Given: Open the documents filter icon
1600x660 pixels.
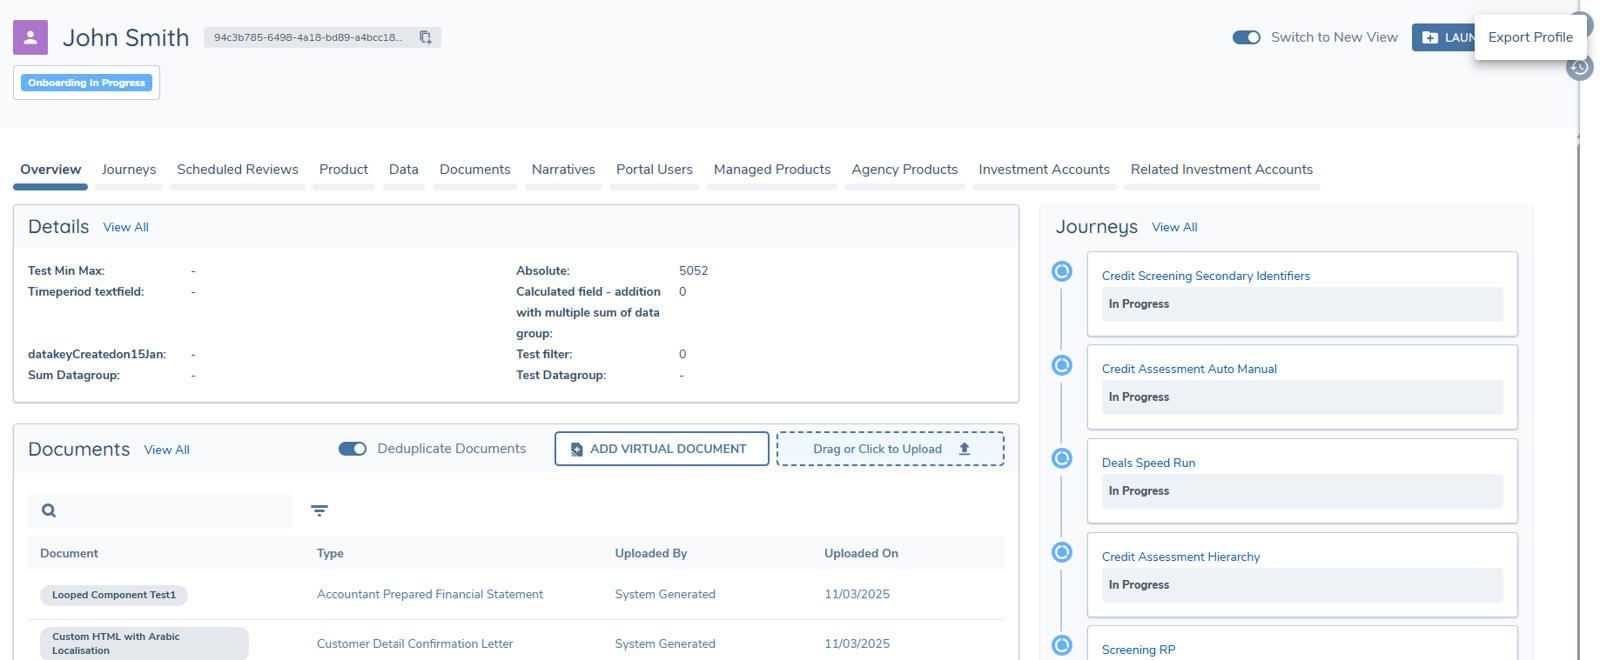Looking at the screenshot, I should coord(319,511).
